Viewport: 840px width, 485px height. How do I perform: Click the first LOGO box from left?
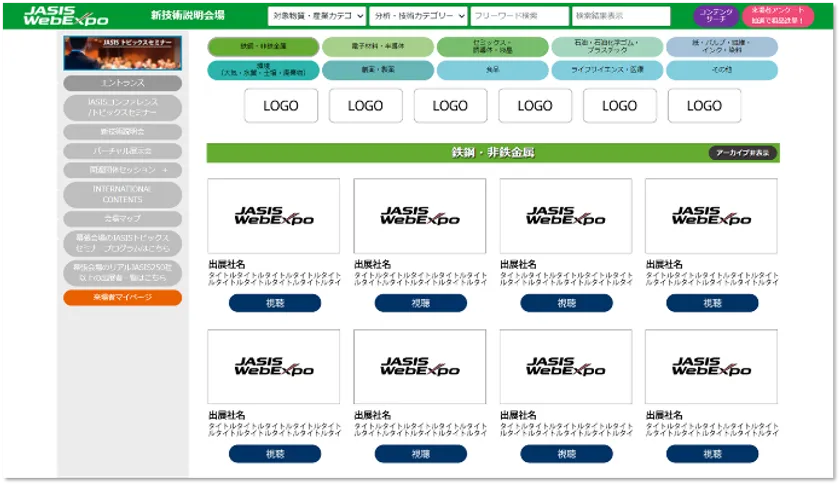coord(281,106)
